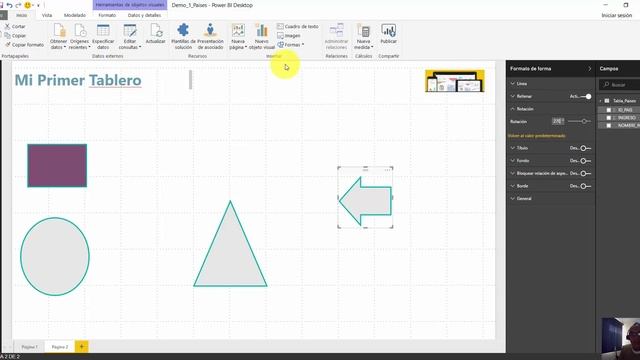The height and width of the screenshot is (360, 640).
Task: Insert a Cuadro de texto
Action: [x=298, y=26]
